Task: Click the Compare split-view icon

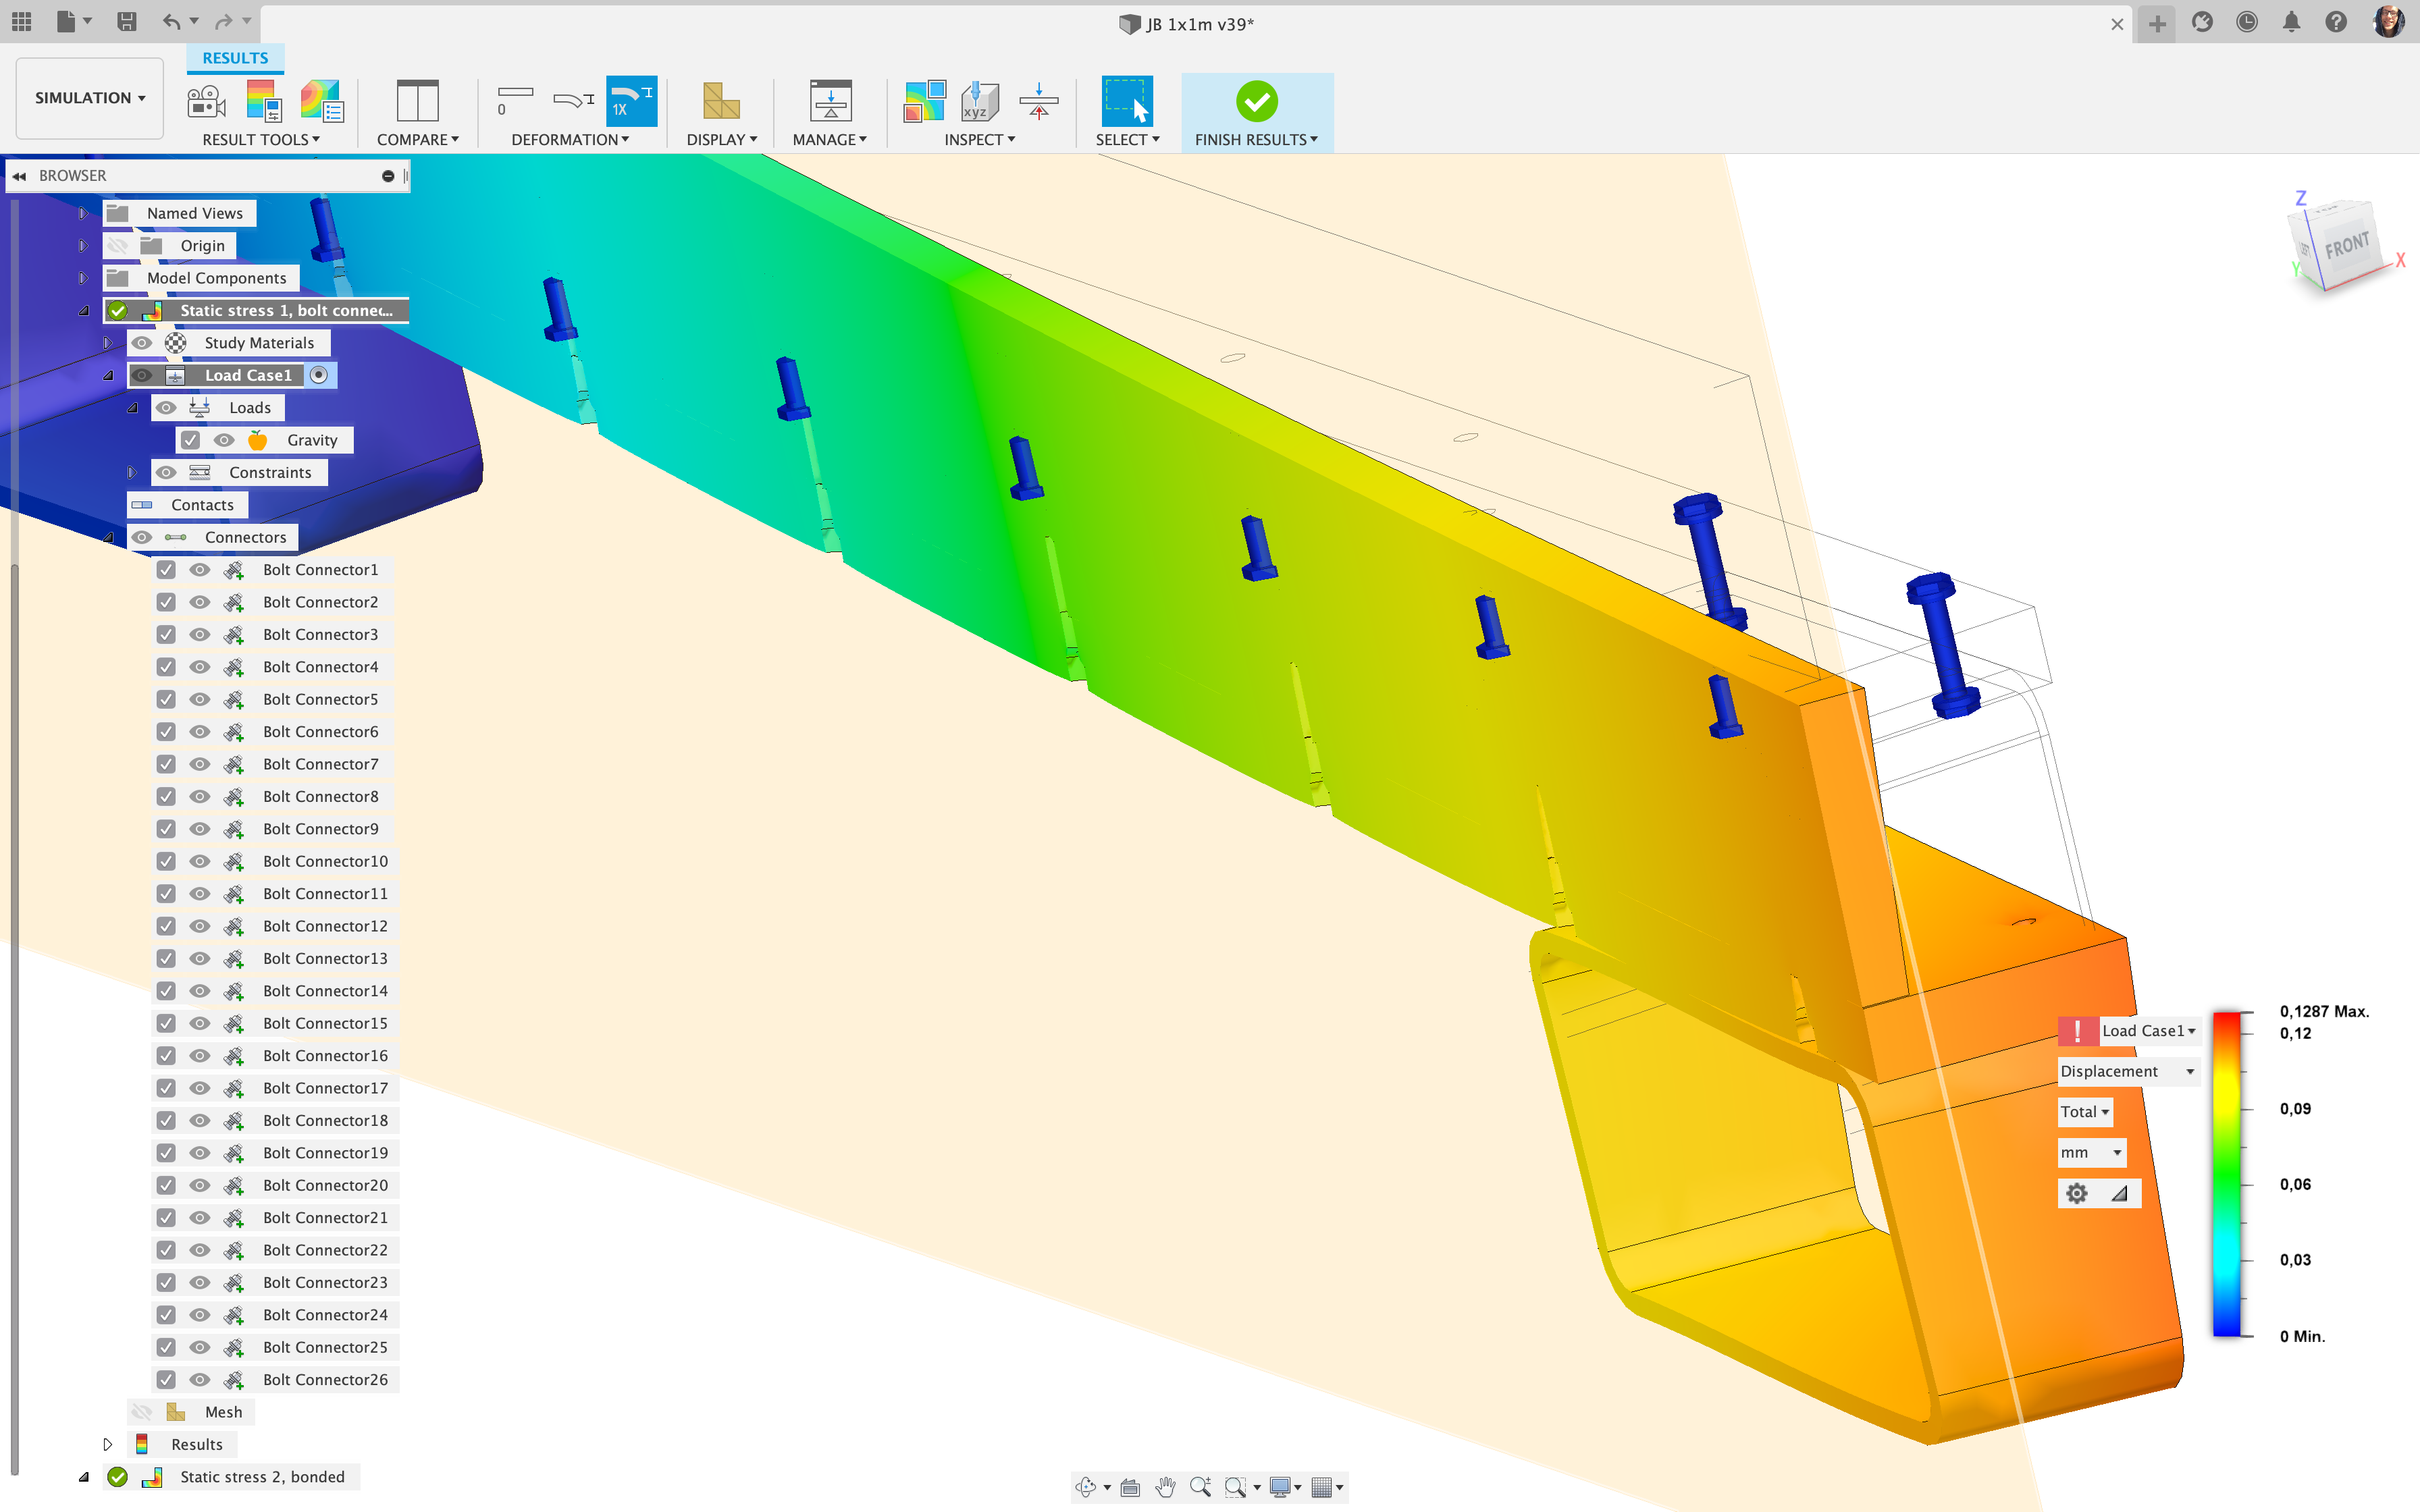Action: coord(417,101)
